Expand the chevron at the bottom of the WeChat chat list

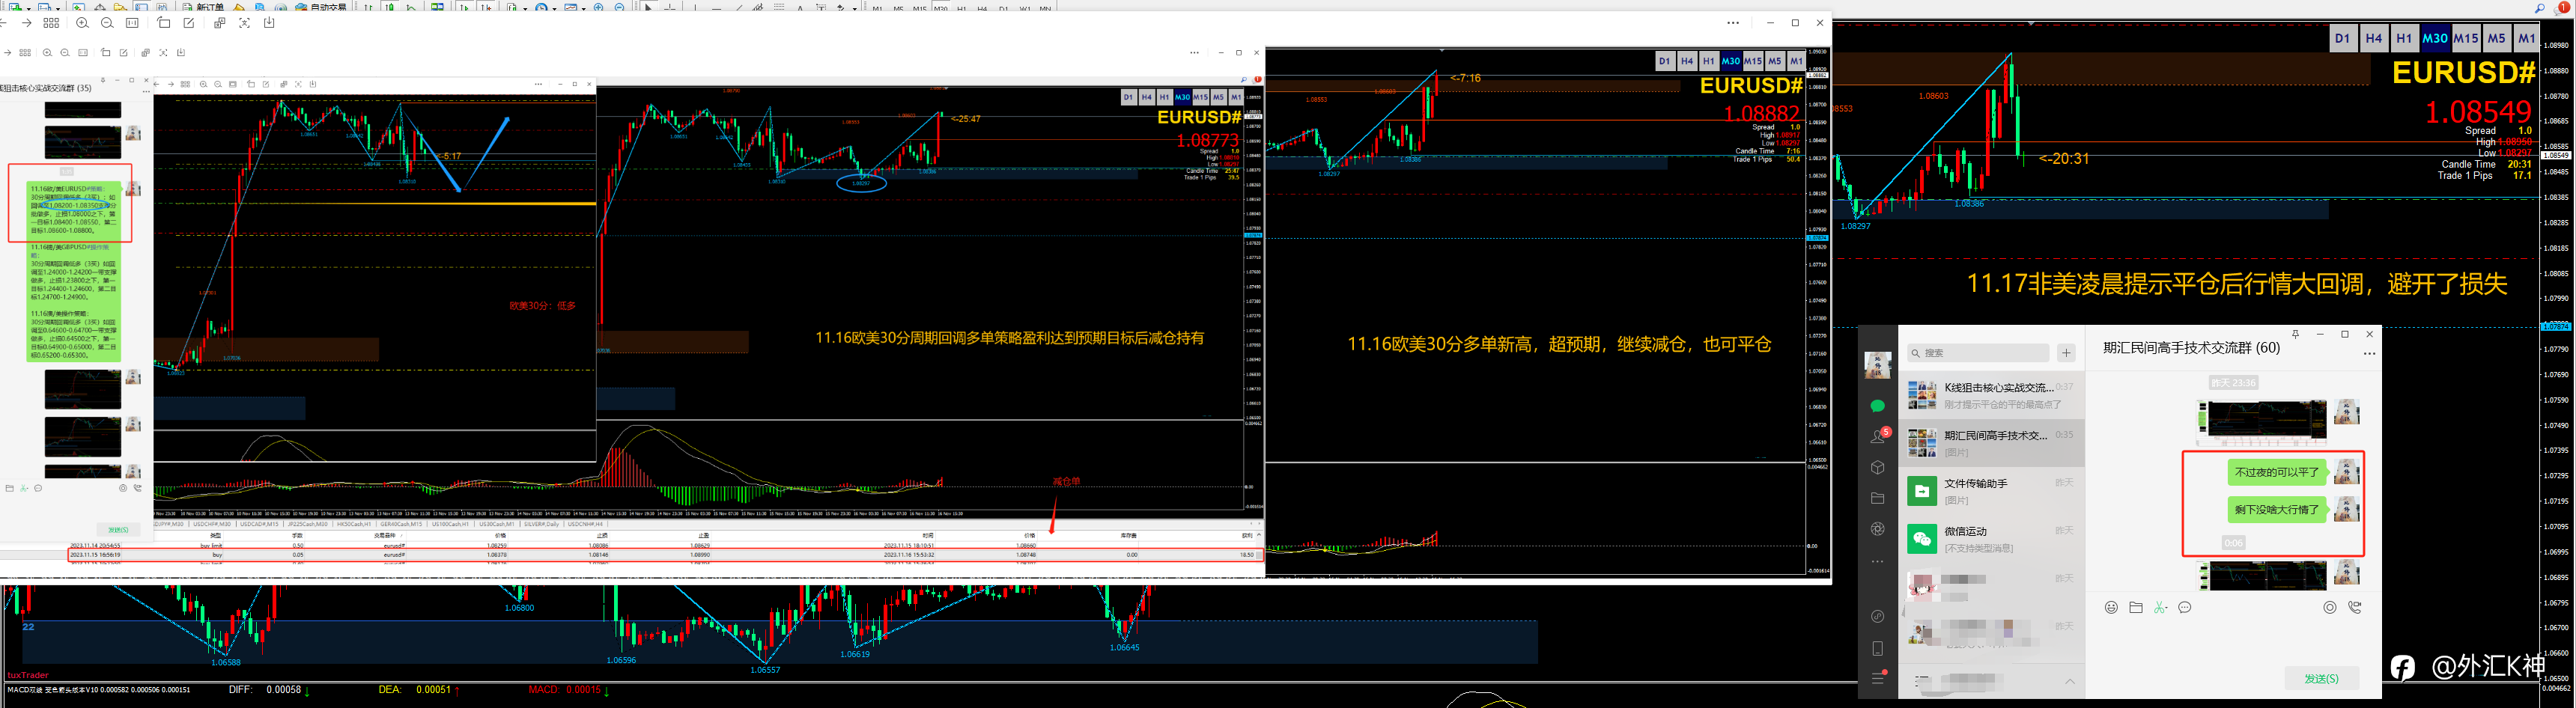coord(2070,681)
